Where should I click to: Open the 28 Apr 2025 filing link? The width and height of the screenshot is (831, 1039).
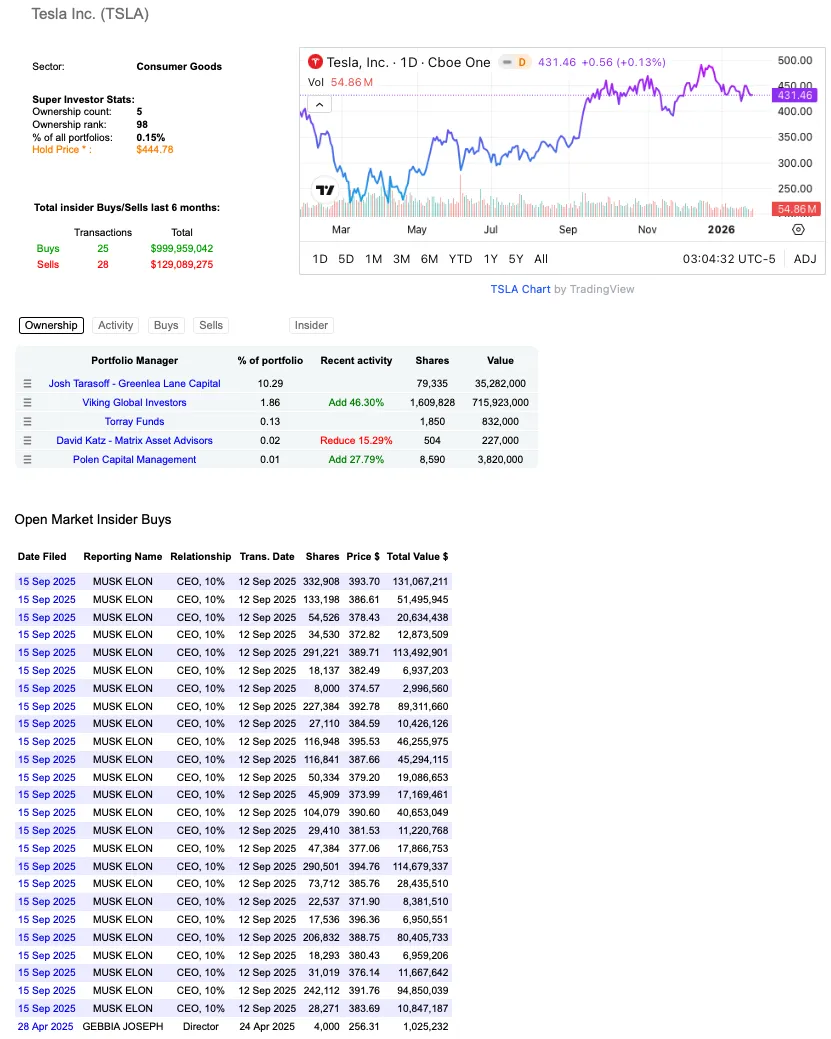(x=45, y=1026)
